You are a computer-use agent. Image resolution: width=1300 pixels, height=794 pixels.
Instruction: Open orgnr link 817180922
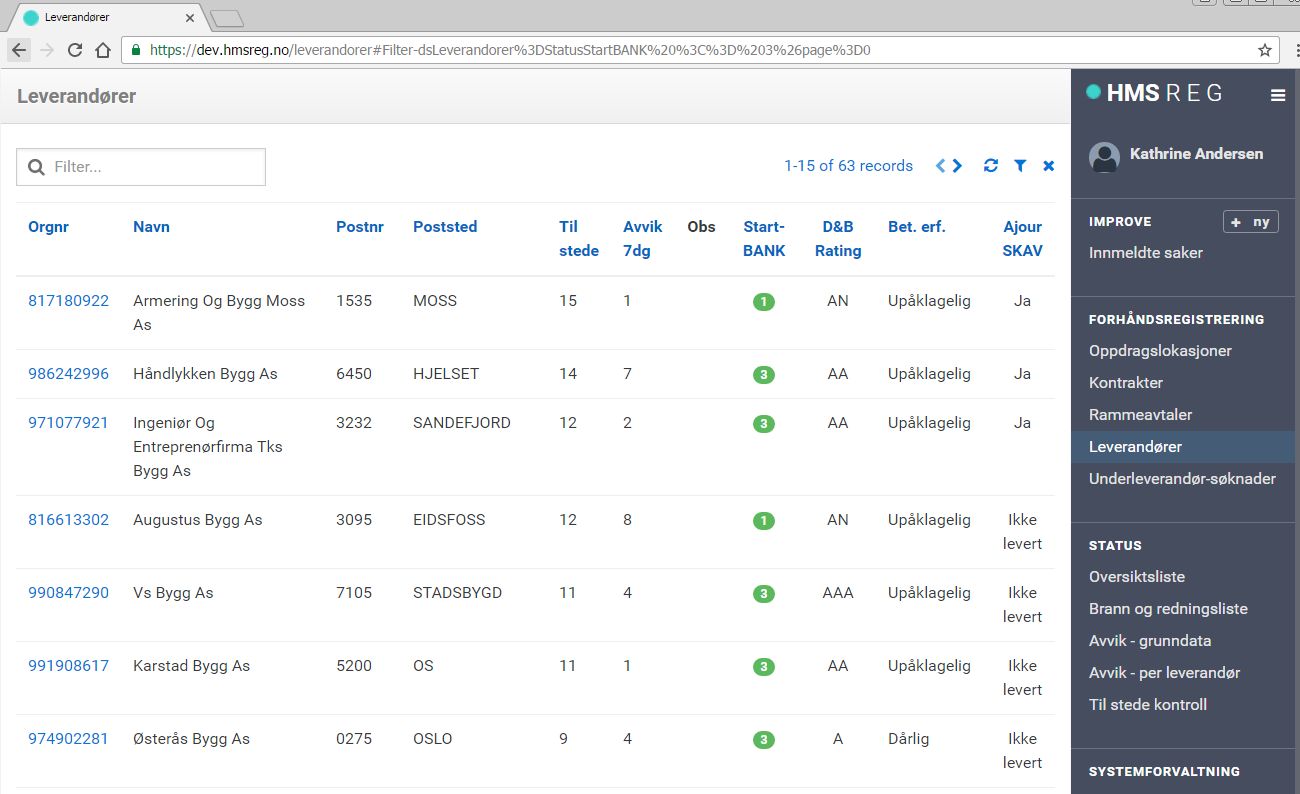[68, 301]
